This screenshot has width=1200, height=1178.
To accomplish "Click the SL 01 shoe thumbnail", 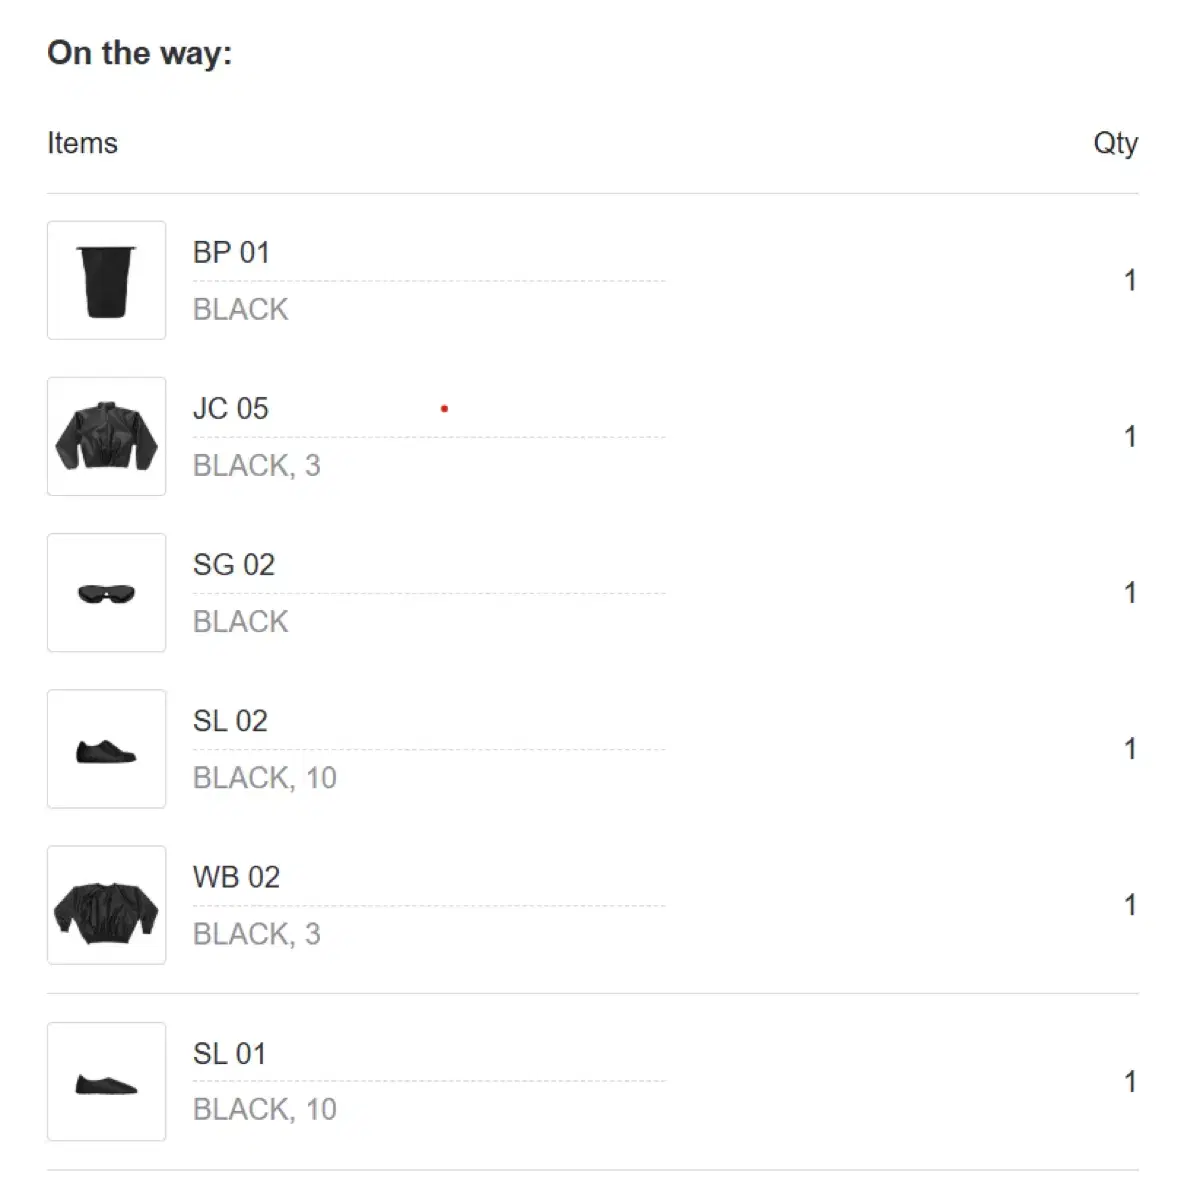I will (106, 1081).
